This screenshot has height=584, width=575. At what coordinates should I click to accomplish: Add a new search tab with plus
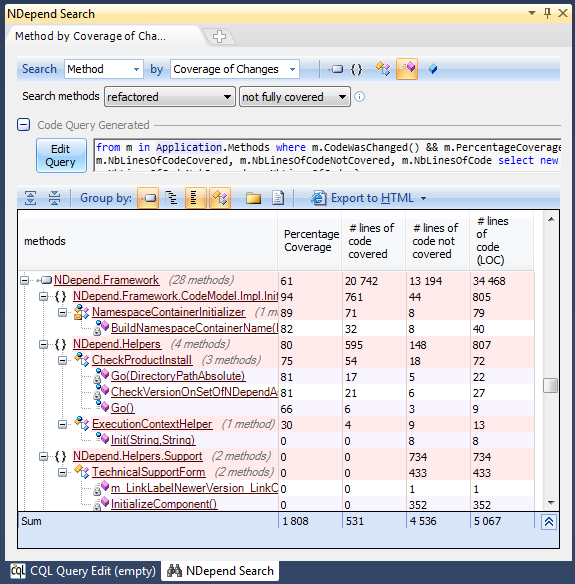tap(219, 36)
